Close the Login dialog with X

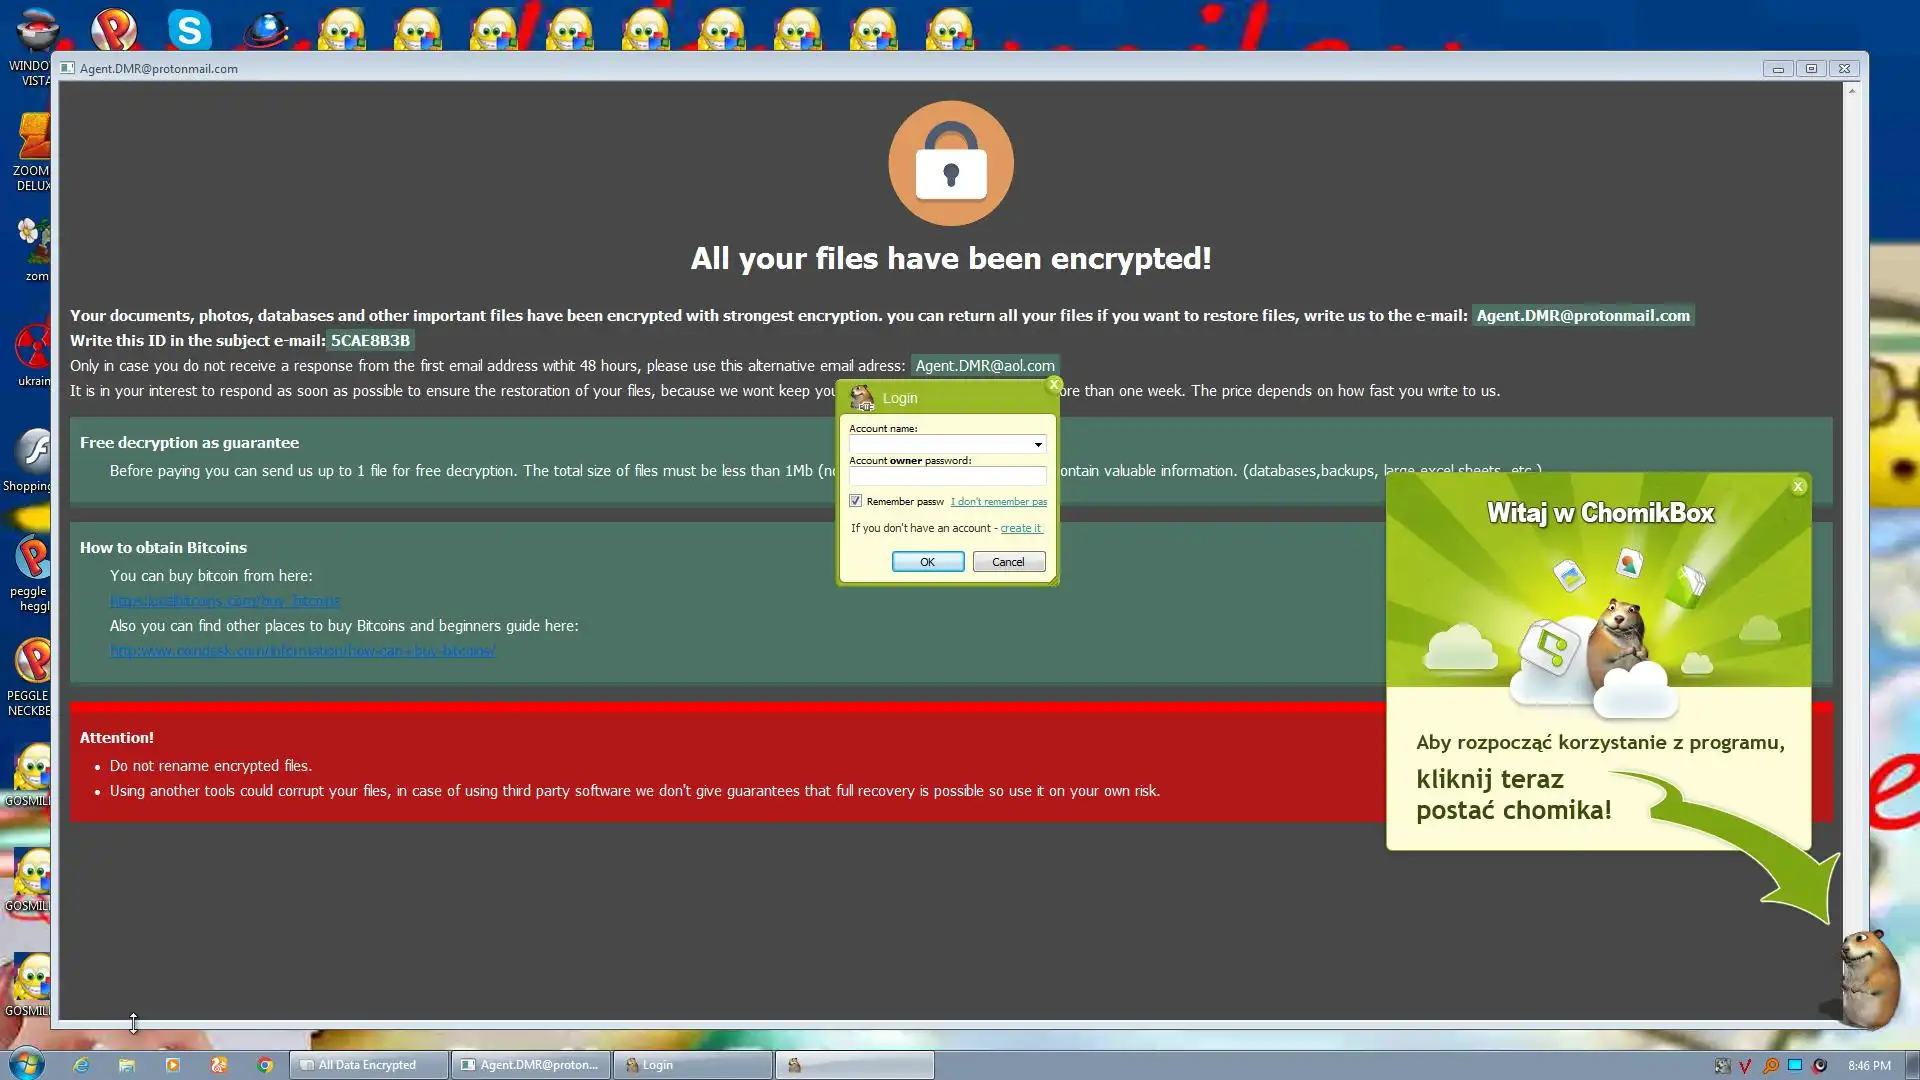tap(1053, 384)
